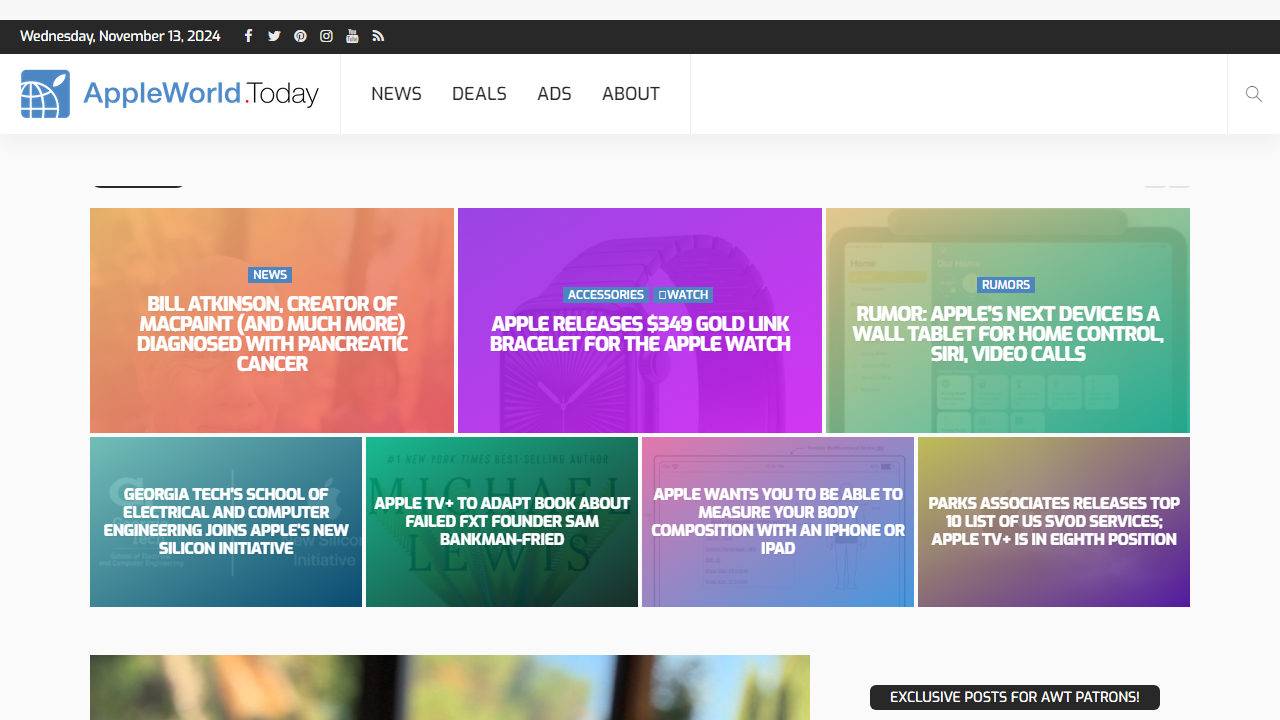Read the Bill Atkinson MacPaint article
1280x720 pixels.
tap(272, 334)
